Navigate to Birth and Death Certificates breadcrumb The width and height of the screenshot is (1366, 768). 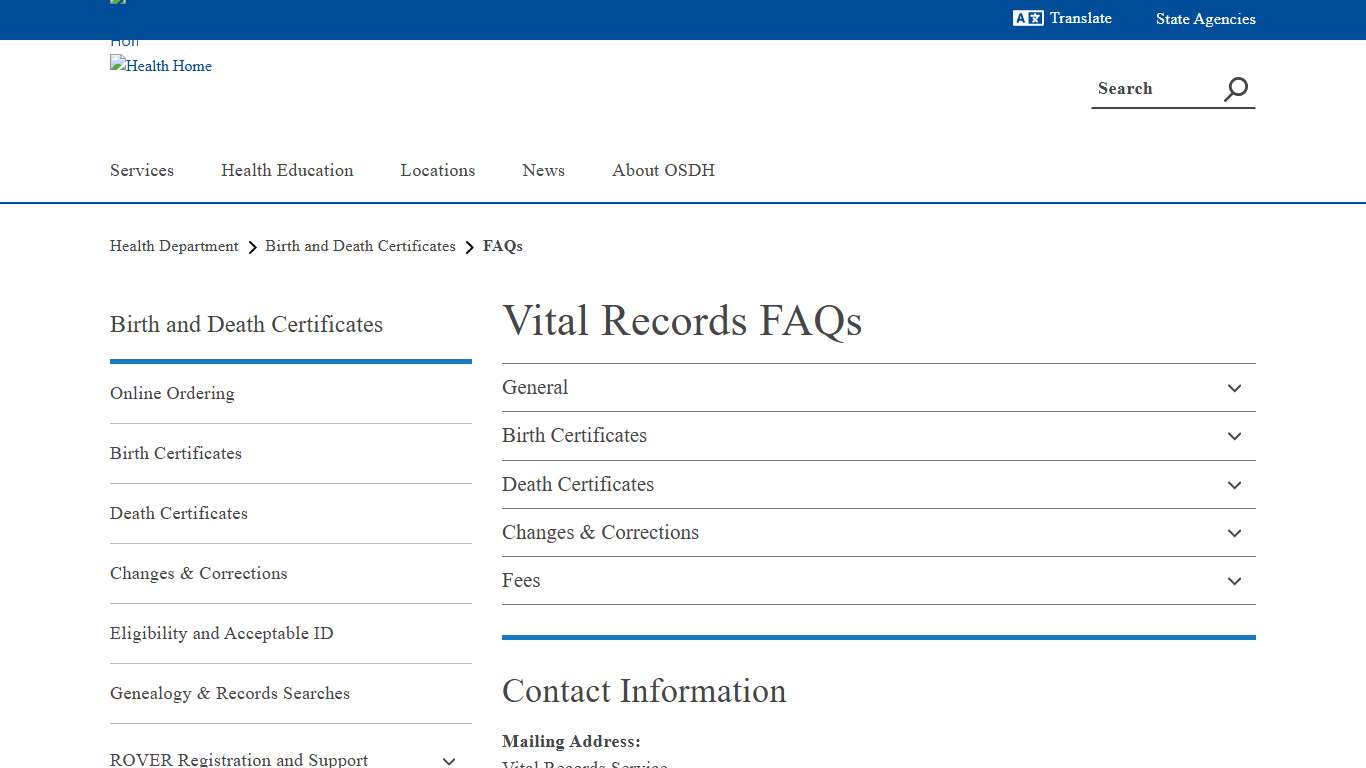(x=360, y=246)
